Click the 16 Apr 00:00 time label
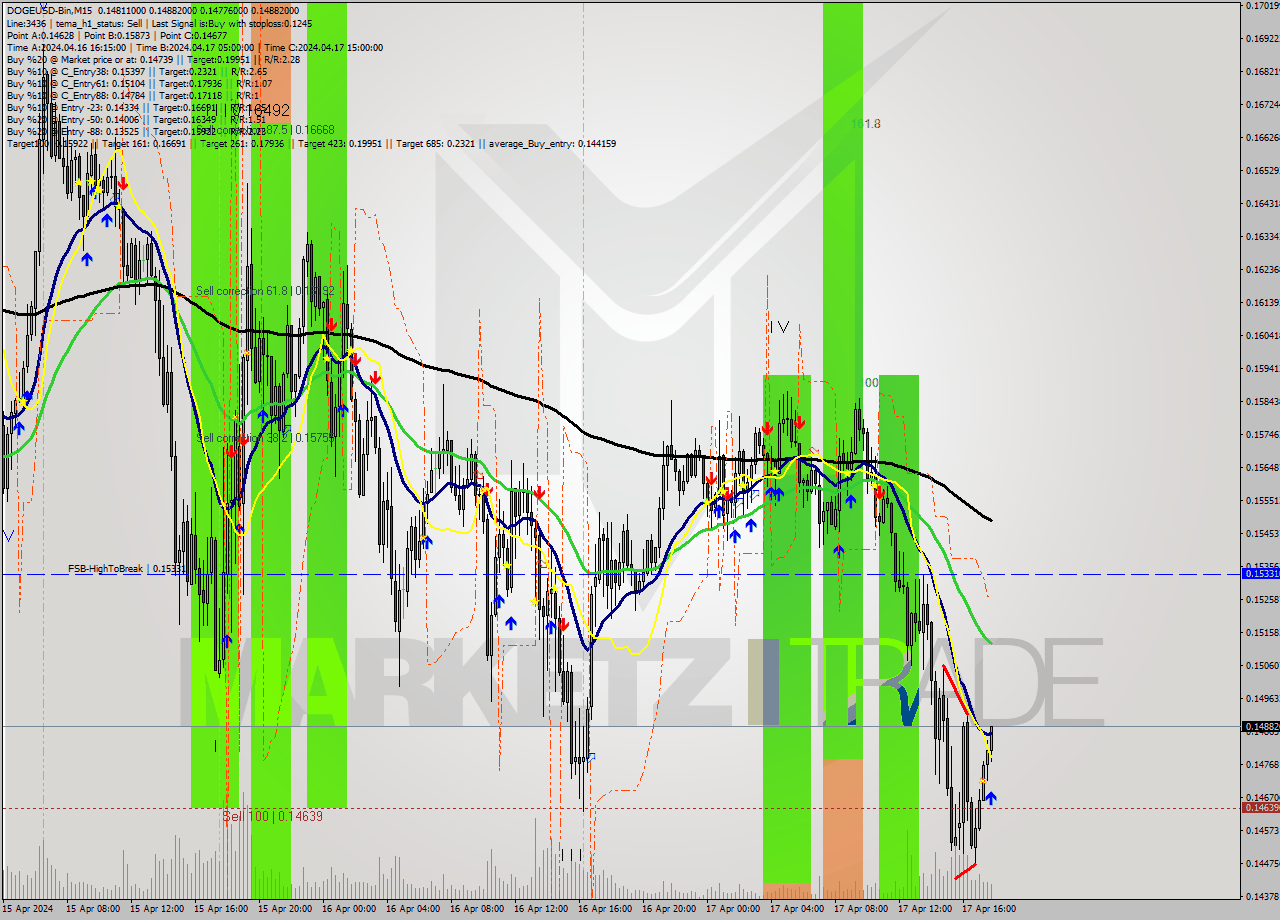1280x920 pixels. coord(348,909)
